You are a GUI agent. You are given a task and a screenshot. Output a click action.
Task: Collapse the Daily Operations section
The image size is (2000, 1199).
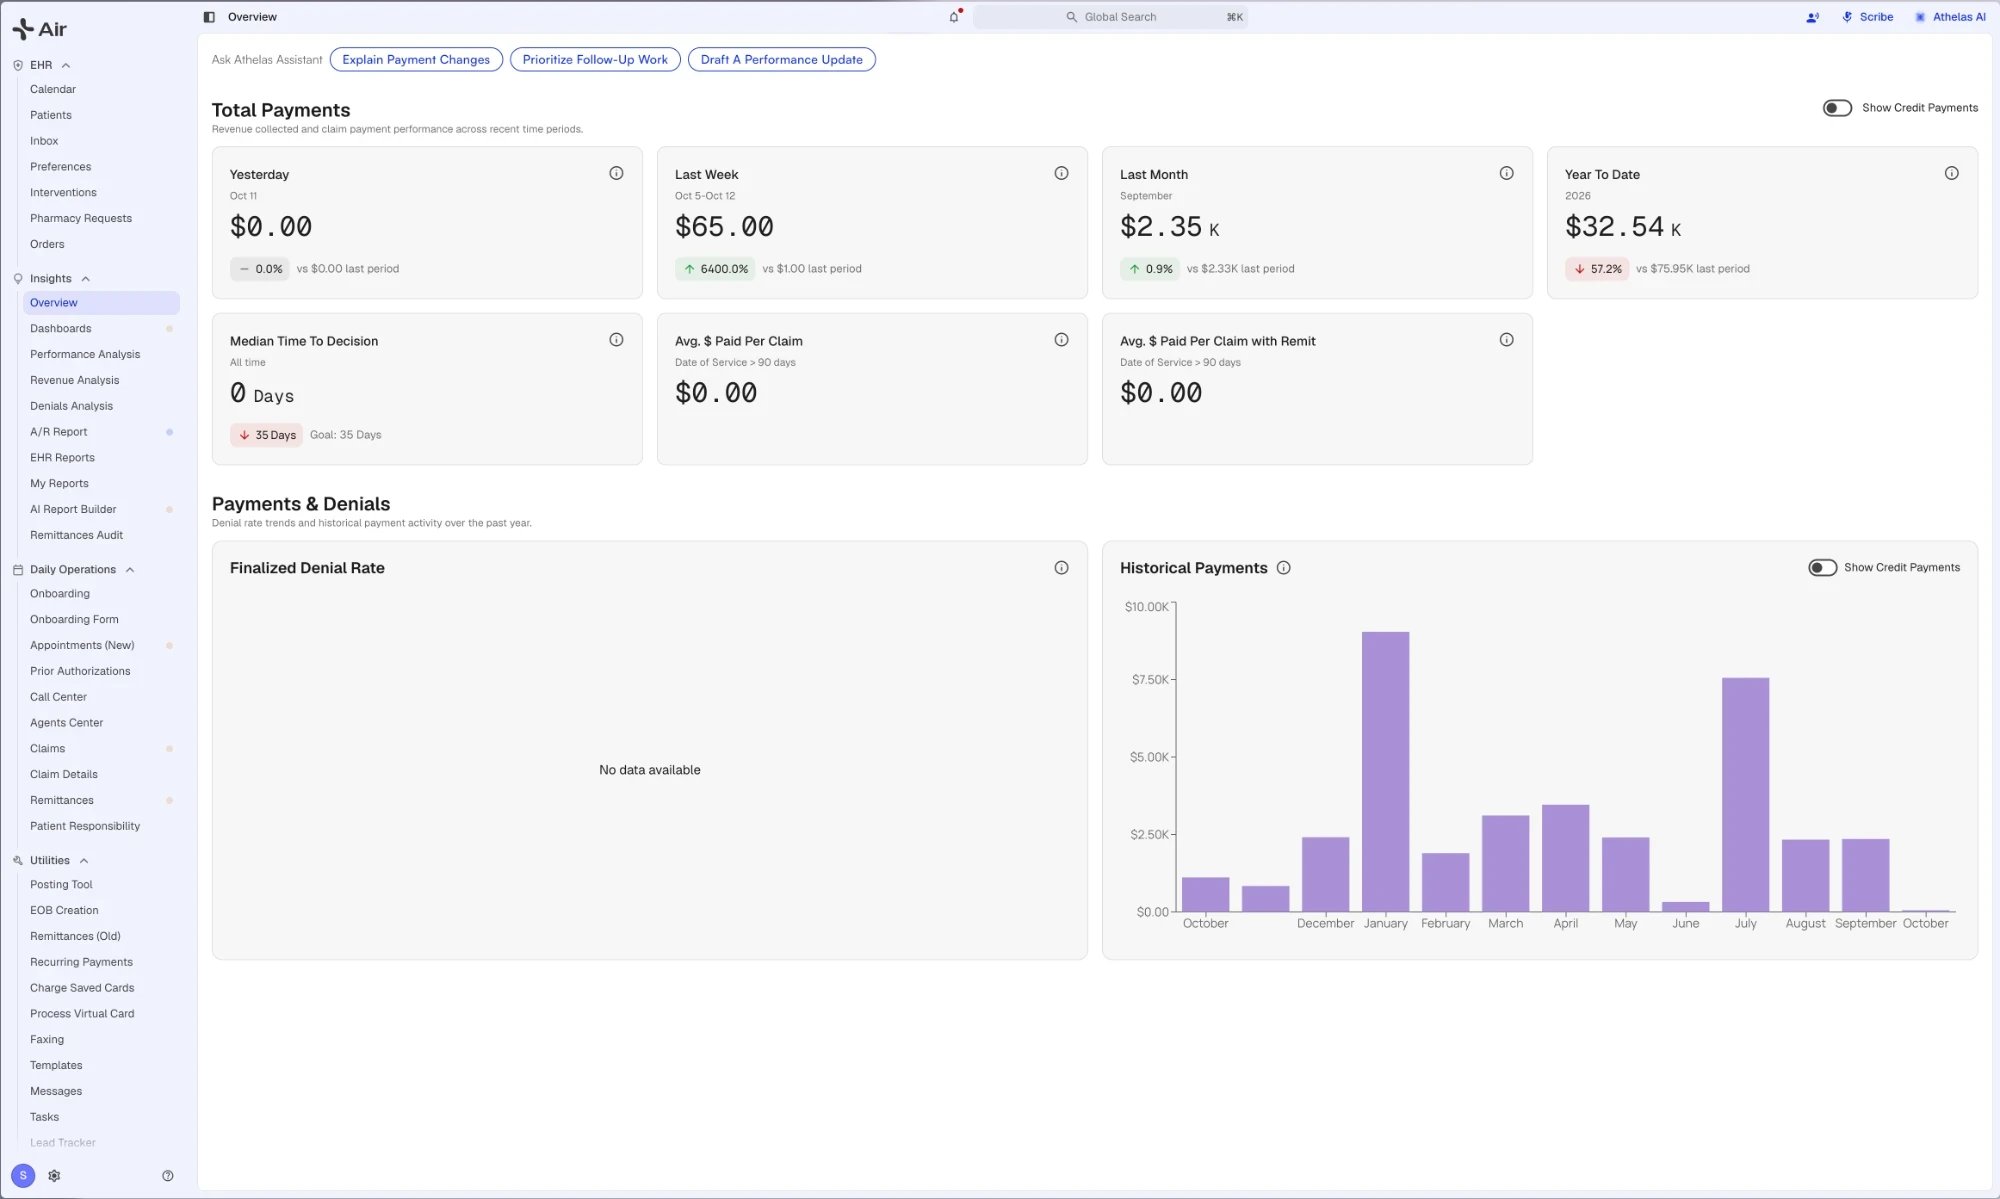130,570
